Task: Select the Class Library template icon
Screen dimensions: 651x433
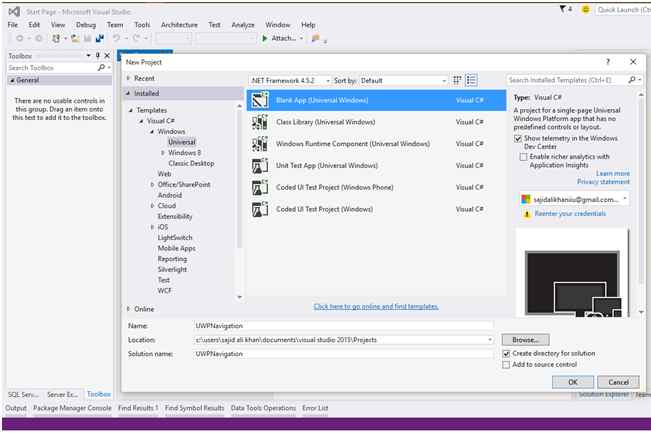Action: pyautogui.click(x=260, y=122)
